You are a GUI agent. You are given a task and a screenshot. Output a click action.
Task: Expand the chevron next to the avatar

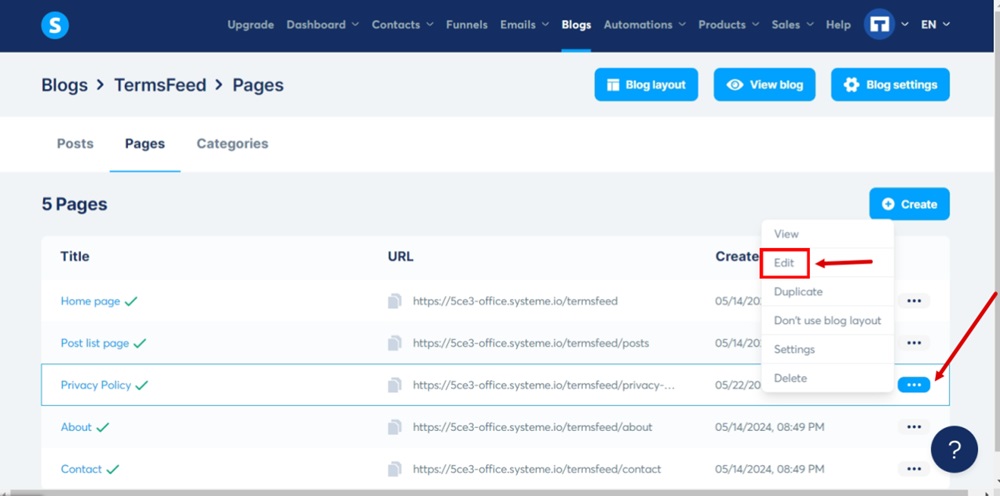point(904,25)
